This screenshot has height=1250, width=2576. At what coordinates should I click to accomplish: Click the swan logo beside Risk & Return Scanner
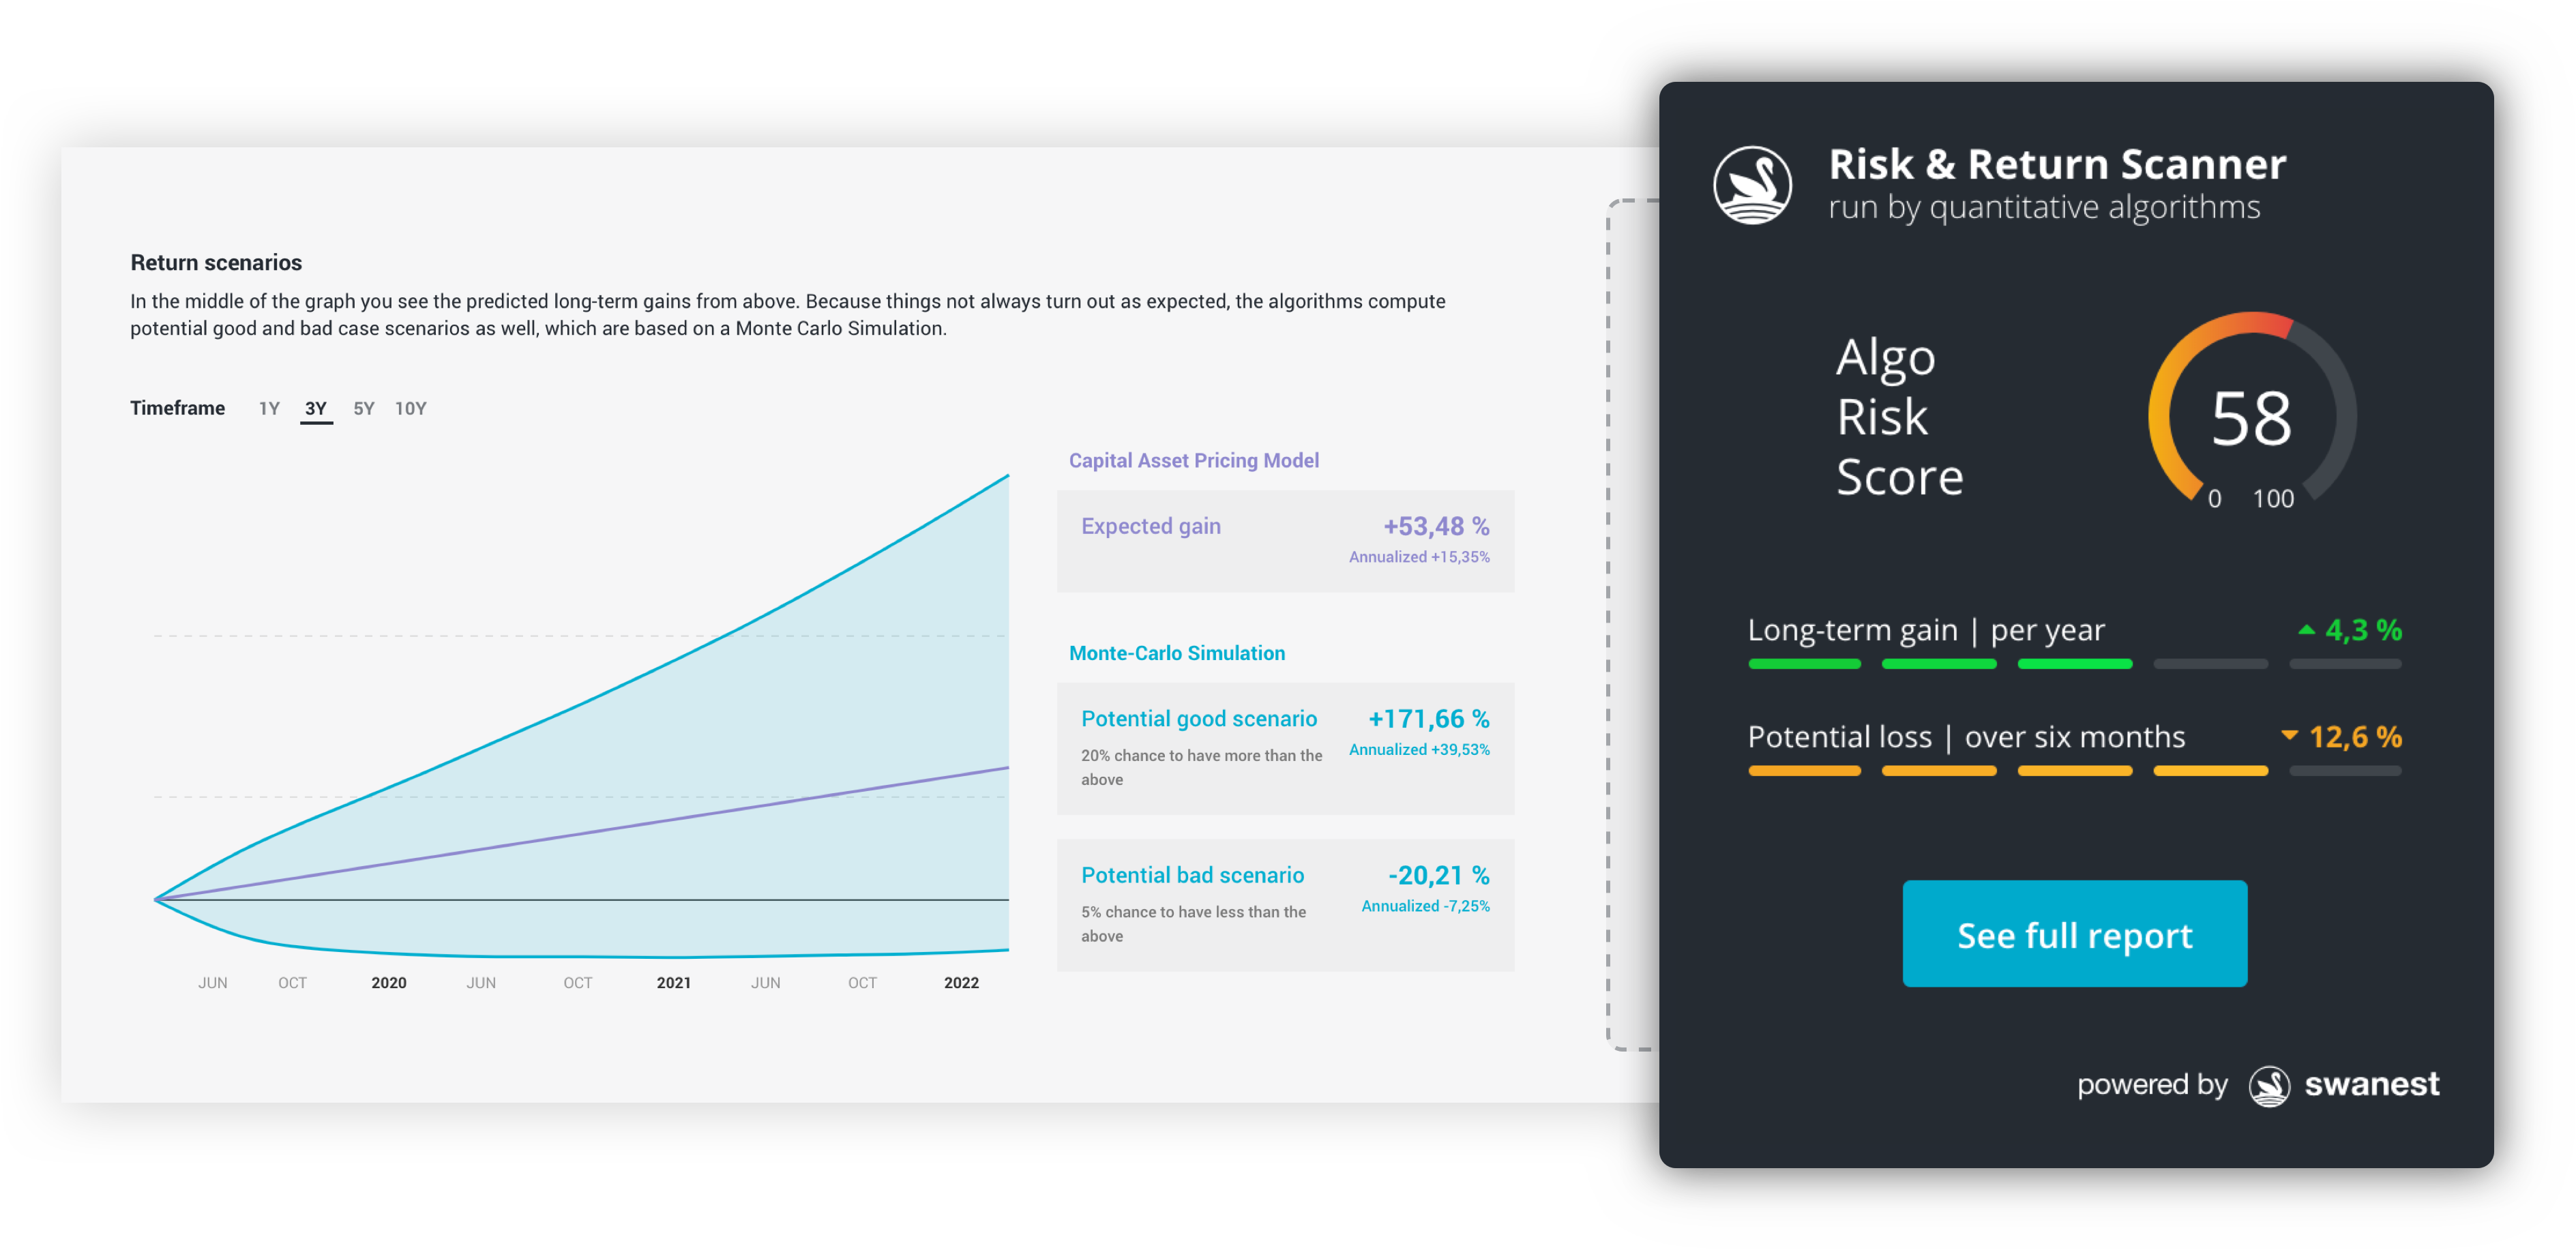point(1752,185)
